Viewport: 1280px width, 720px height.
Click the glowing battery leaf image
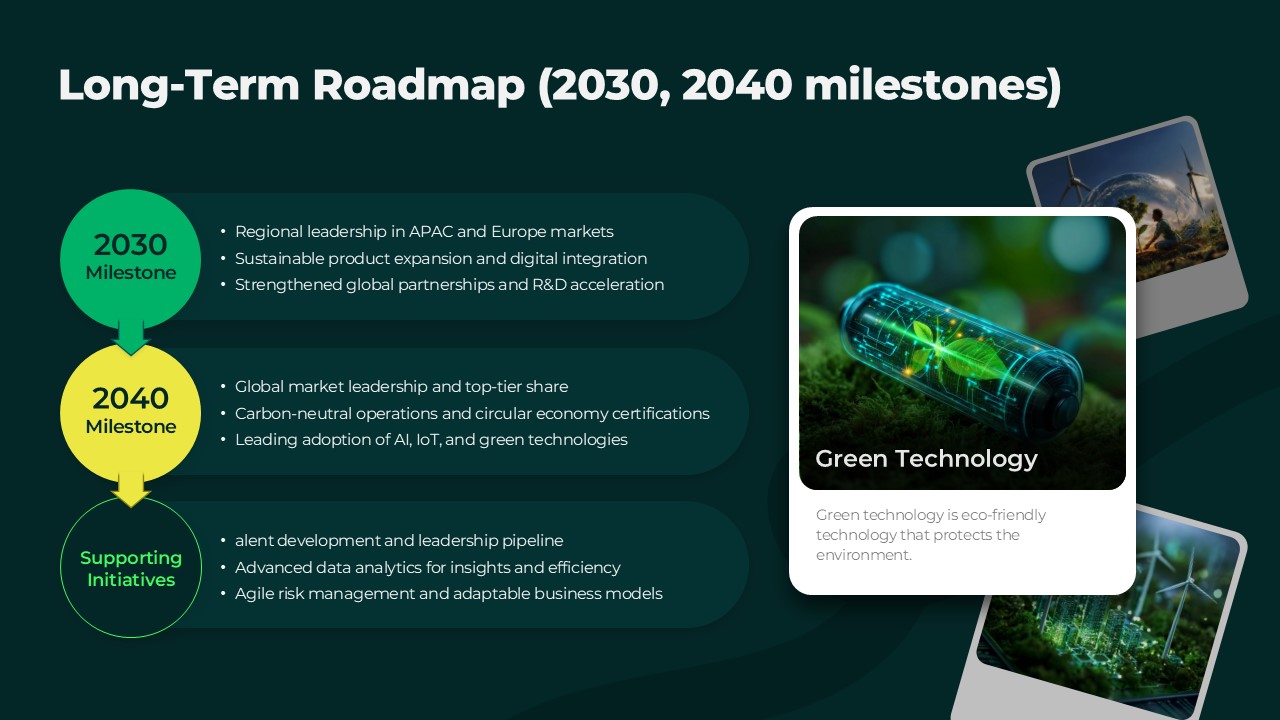(961, 330)
